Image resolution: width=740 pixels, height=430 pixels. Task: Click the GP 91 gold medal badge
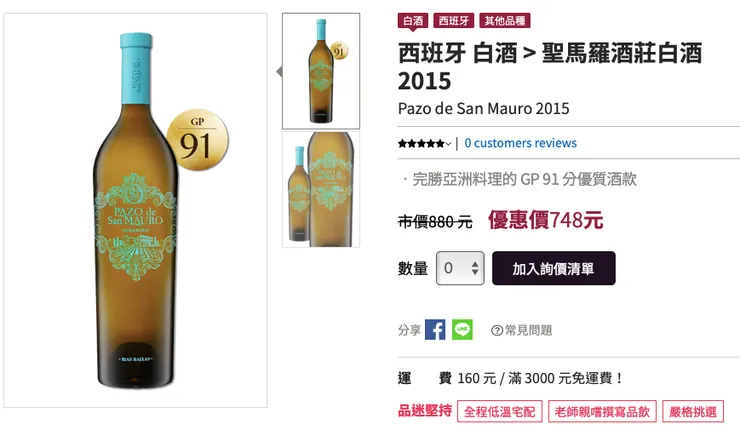tap(197, 140)
